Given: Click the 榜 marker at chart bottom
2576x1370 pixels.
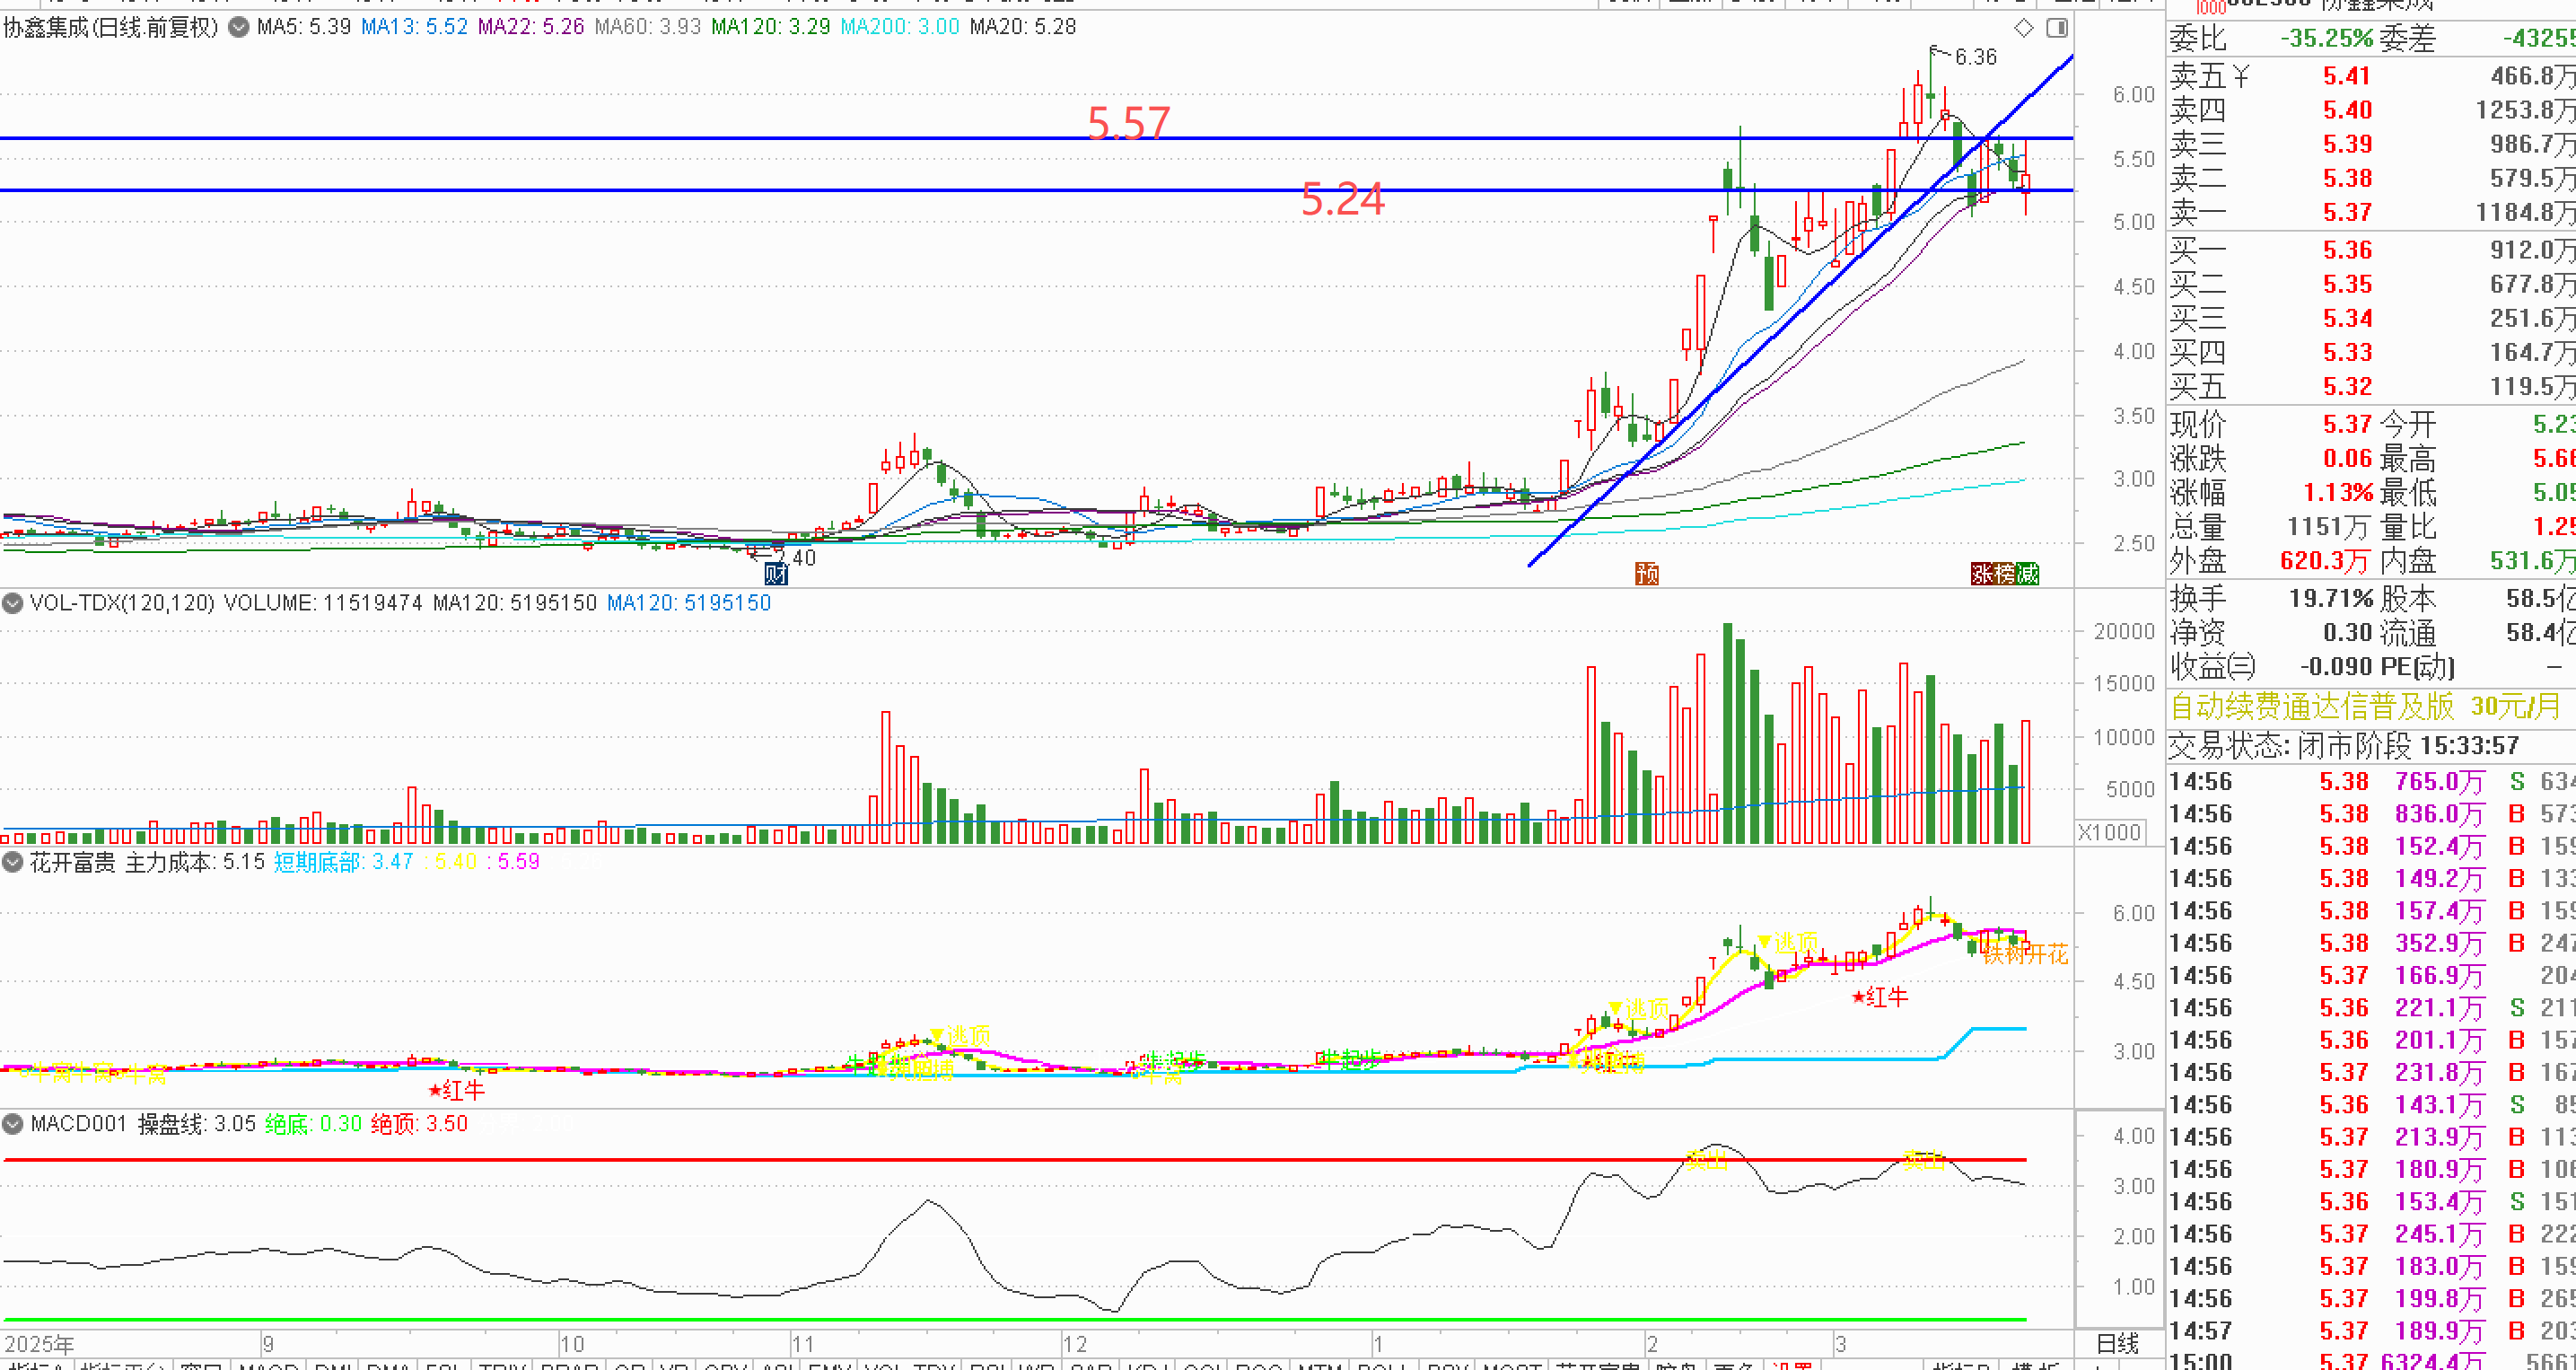Looking at the screenshot, I should point(2004,573).
